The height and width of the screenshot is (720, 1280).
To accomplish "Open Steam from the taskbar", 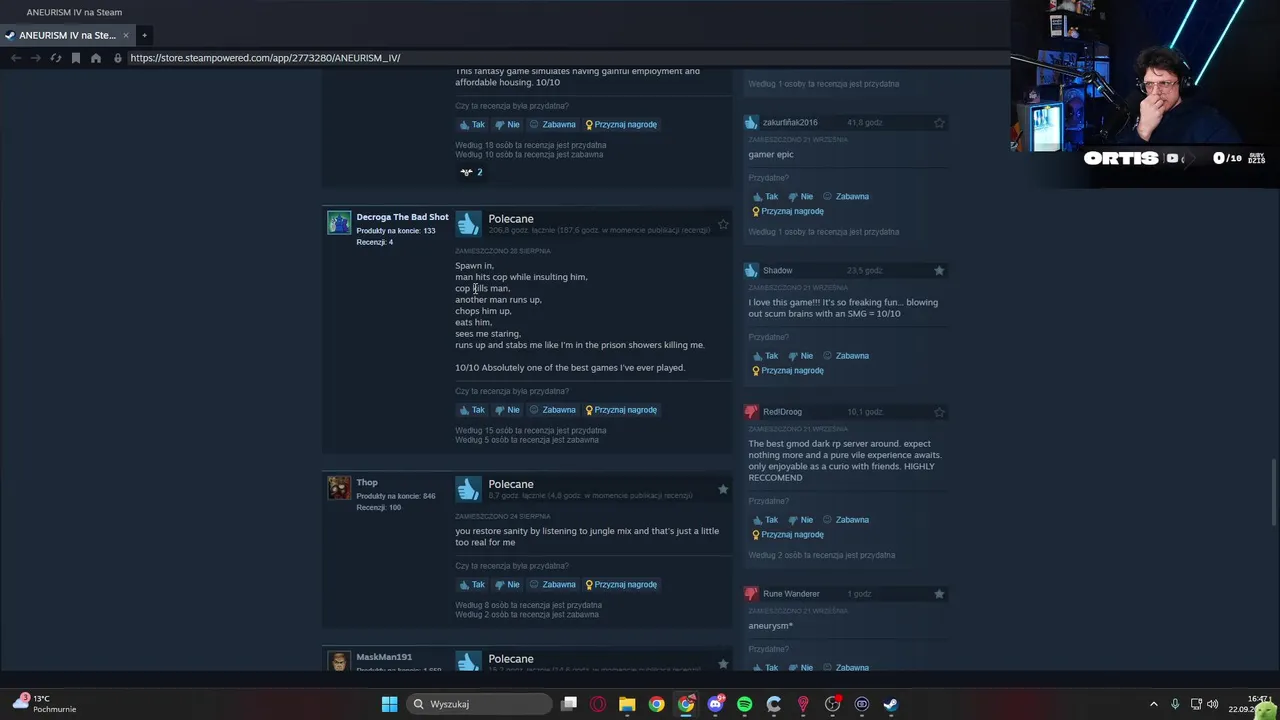I will [890, 704].
